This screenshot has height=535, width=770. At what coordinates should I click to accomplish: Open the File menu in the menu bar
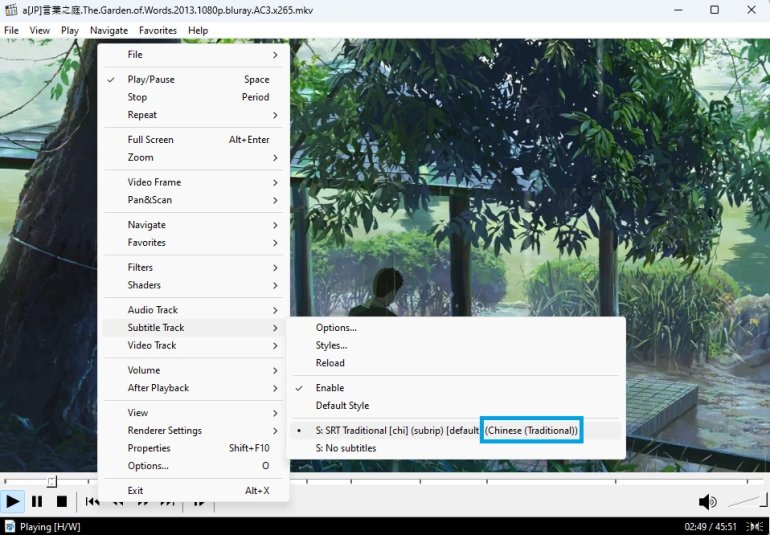coord(11,30)
